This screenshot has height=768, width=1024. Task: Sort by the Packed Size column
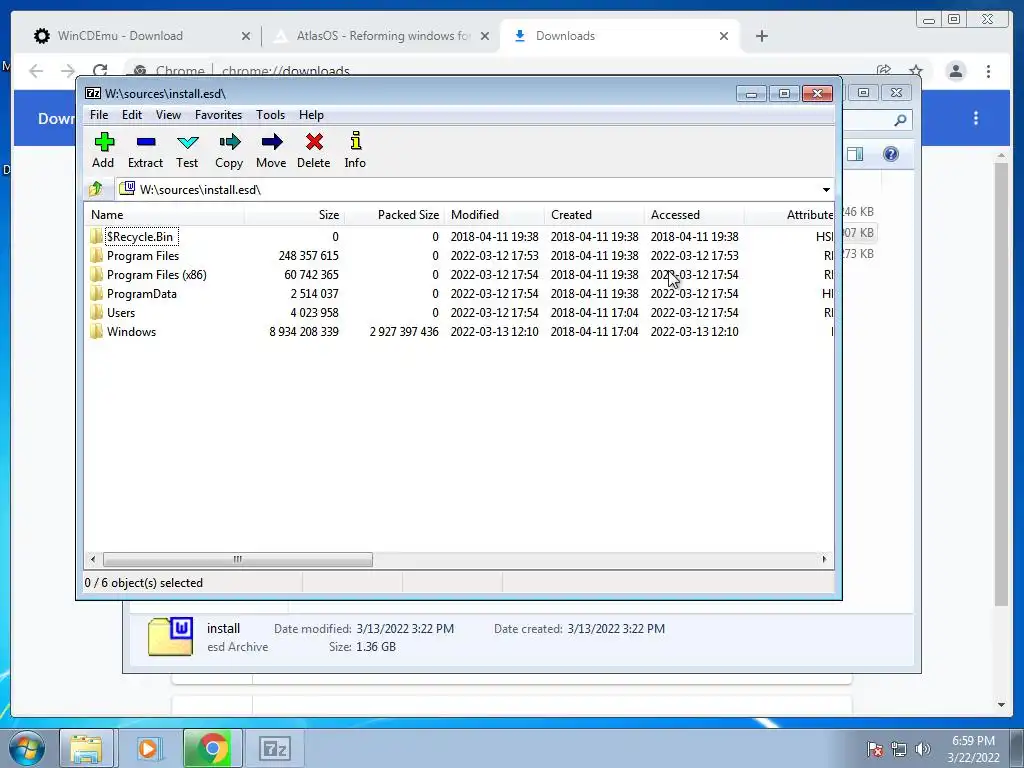394,214
